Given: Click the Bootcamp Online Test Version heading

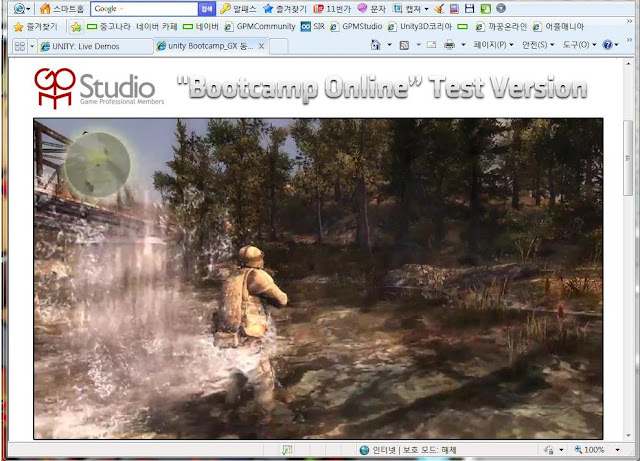Looking at the screenshot, I should [382, 87].
